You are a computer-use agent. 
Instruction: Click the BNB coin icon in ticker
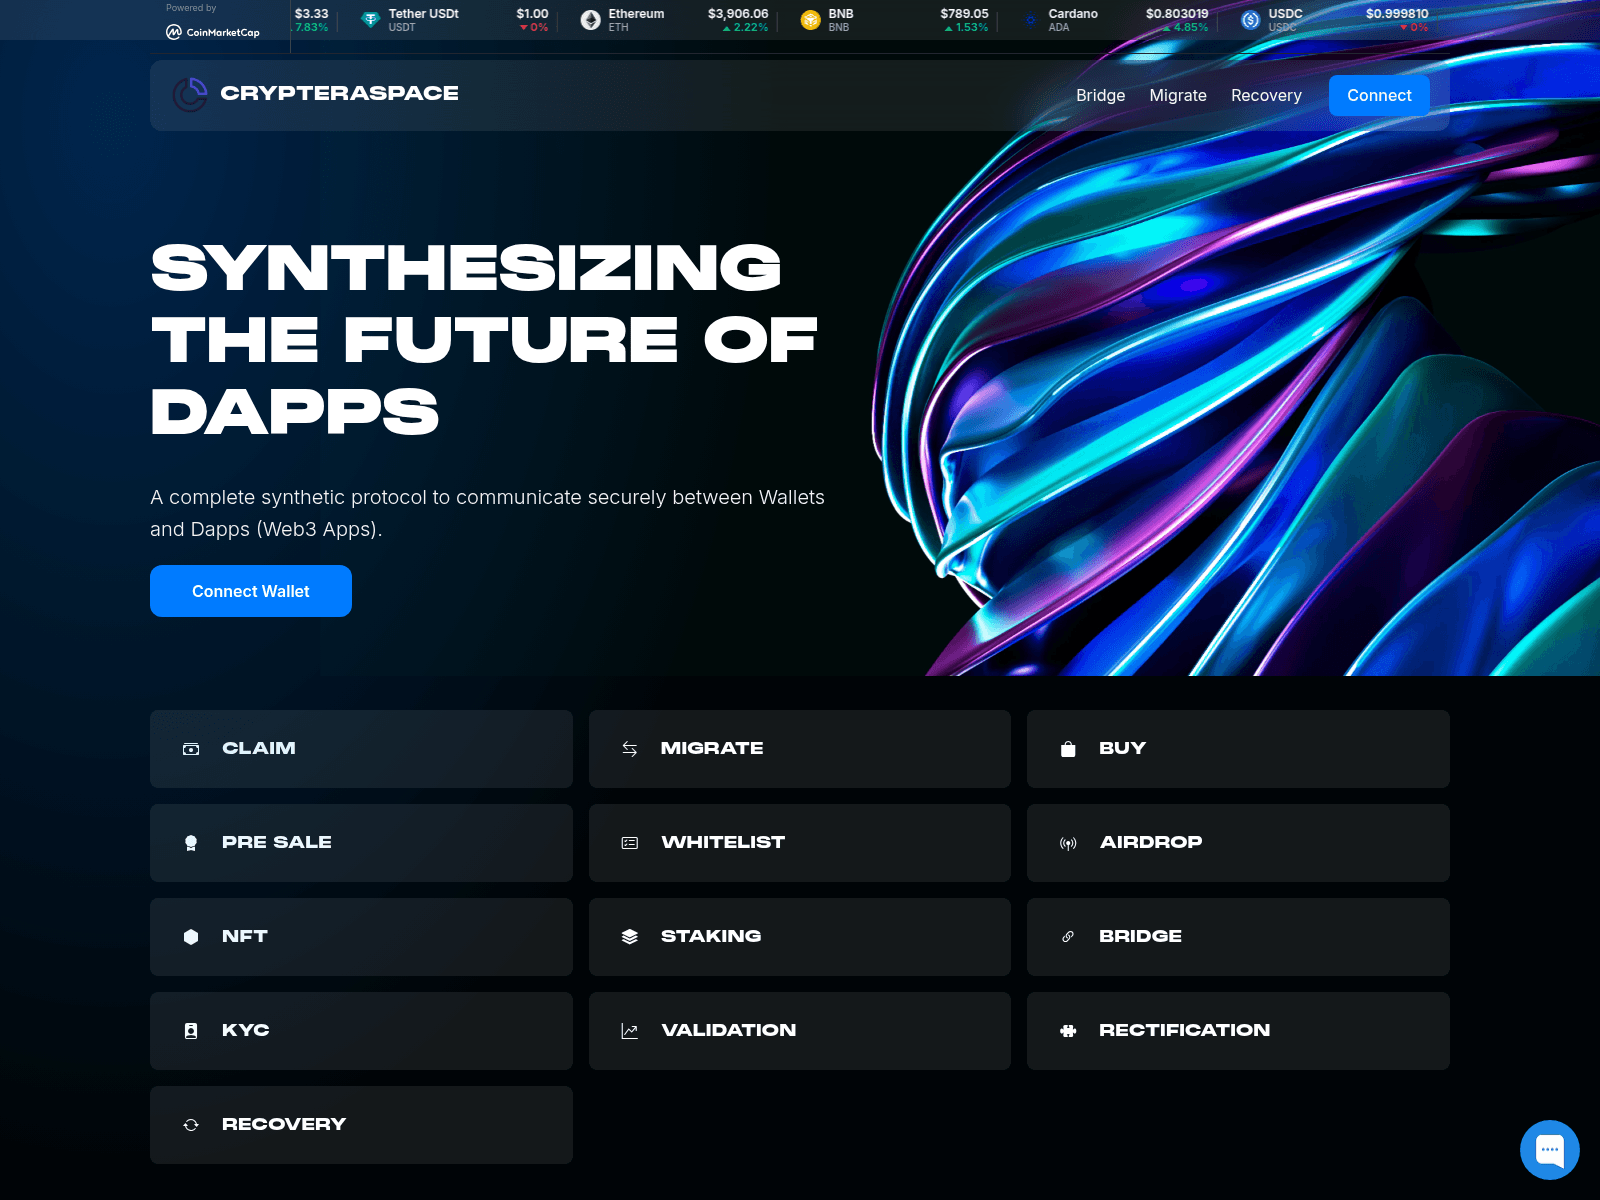[x=810, y=20]
